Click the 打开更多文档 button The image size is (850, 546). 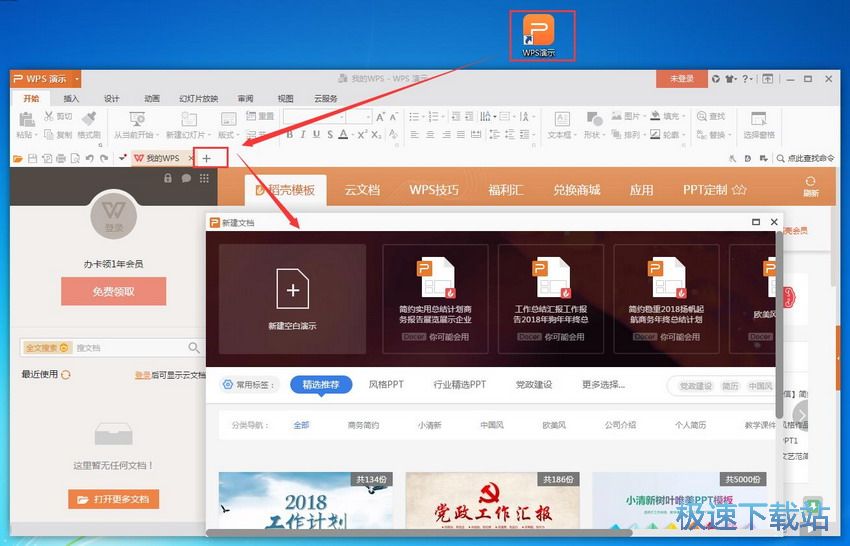(113, 499)
